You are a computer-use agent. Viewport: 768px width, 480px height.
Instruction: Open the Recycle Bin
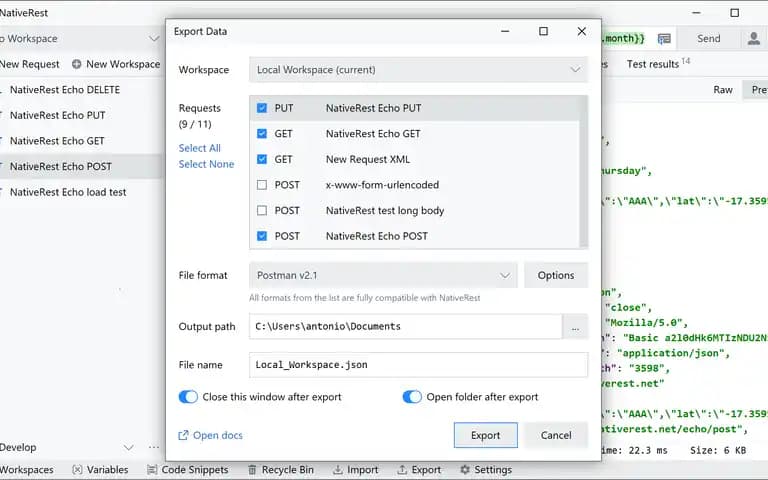coord(281,470)
